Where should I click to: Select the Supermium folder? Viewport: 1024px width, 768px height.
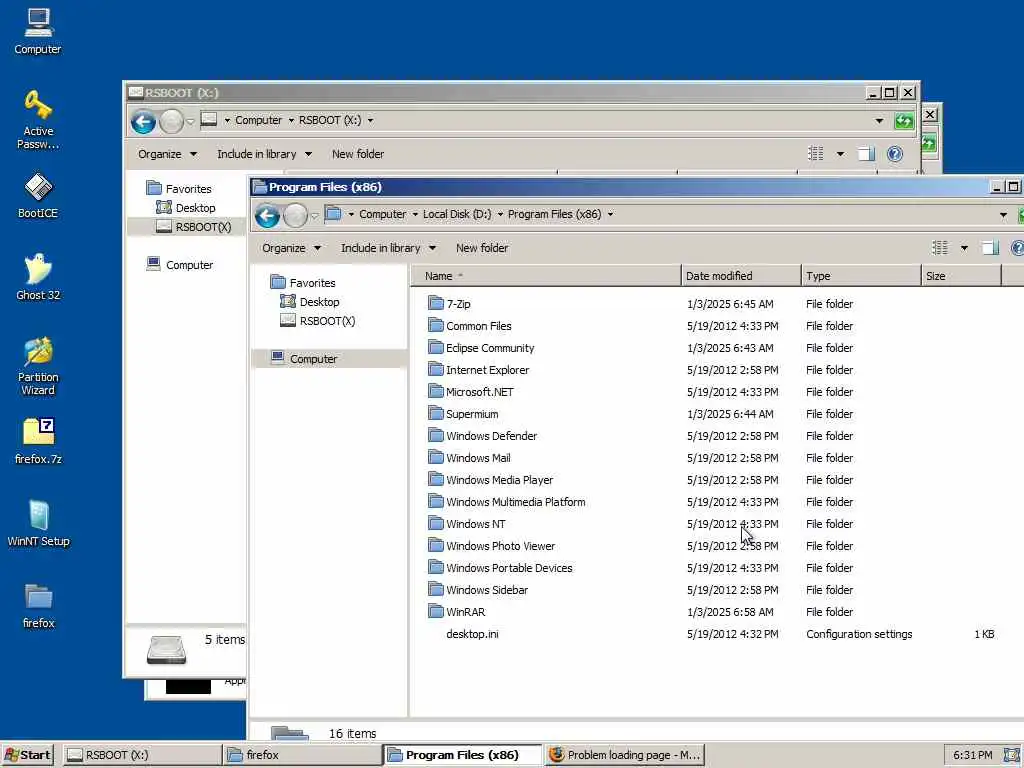(464, 414)
